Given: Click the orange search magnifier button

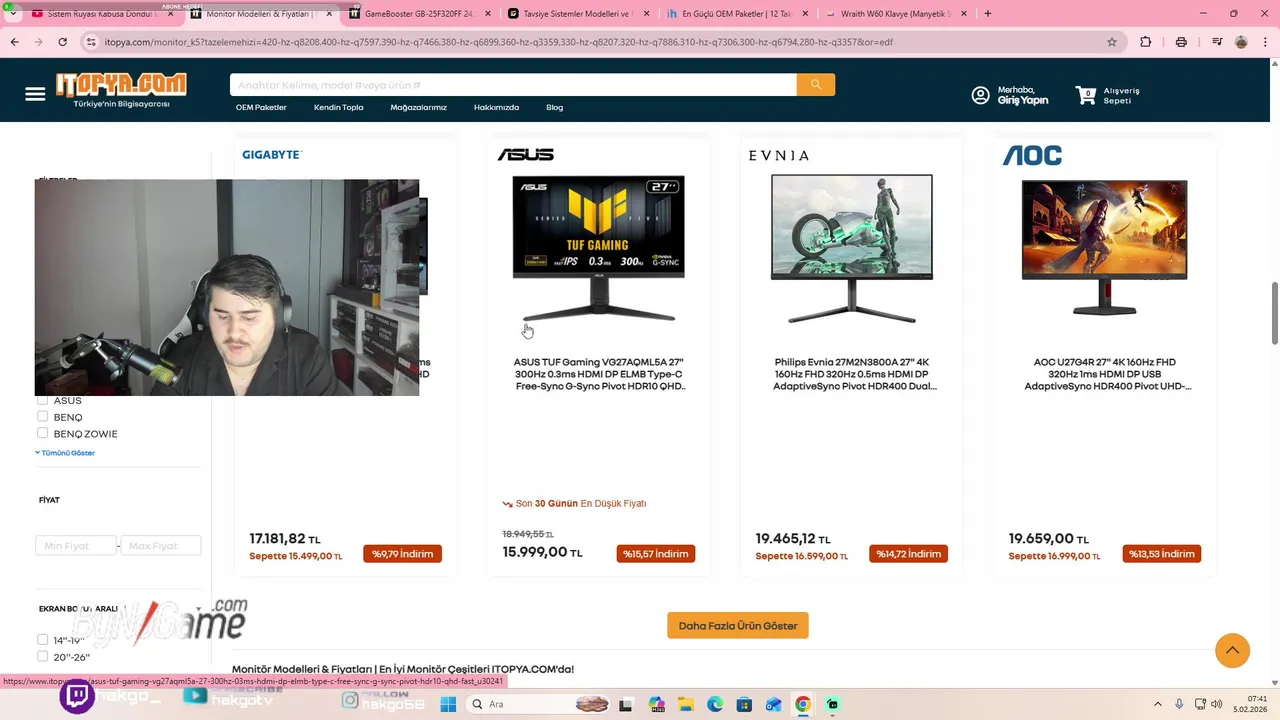Looking at the screenshot, I should click(x=816, y=85).
